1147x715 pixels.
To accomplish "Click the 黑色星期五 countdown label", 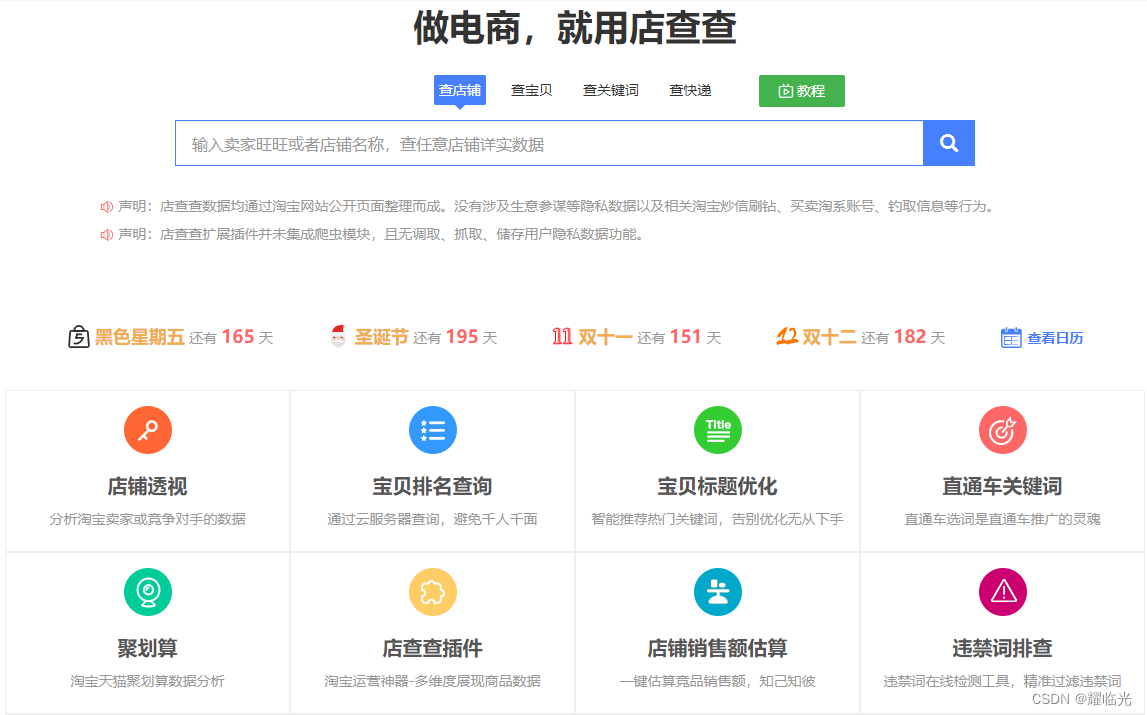I will click(139, 337).
